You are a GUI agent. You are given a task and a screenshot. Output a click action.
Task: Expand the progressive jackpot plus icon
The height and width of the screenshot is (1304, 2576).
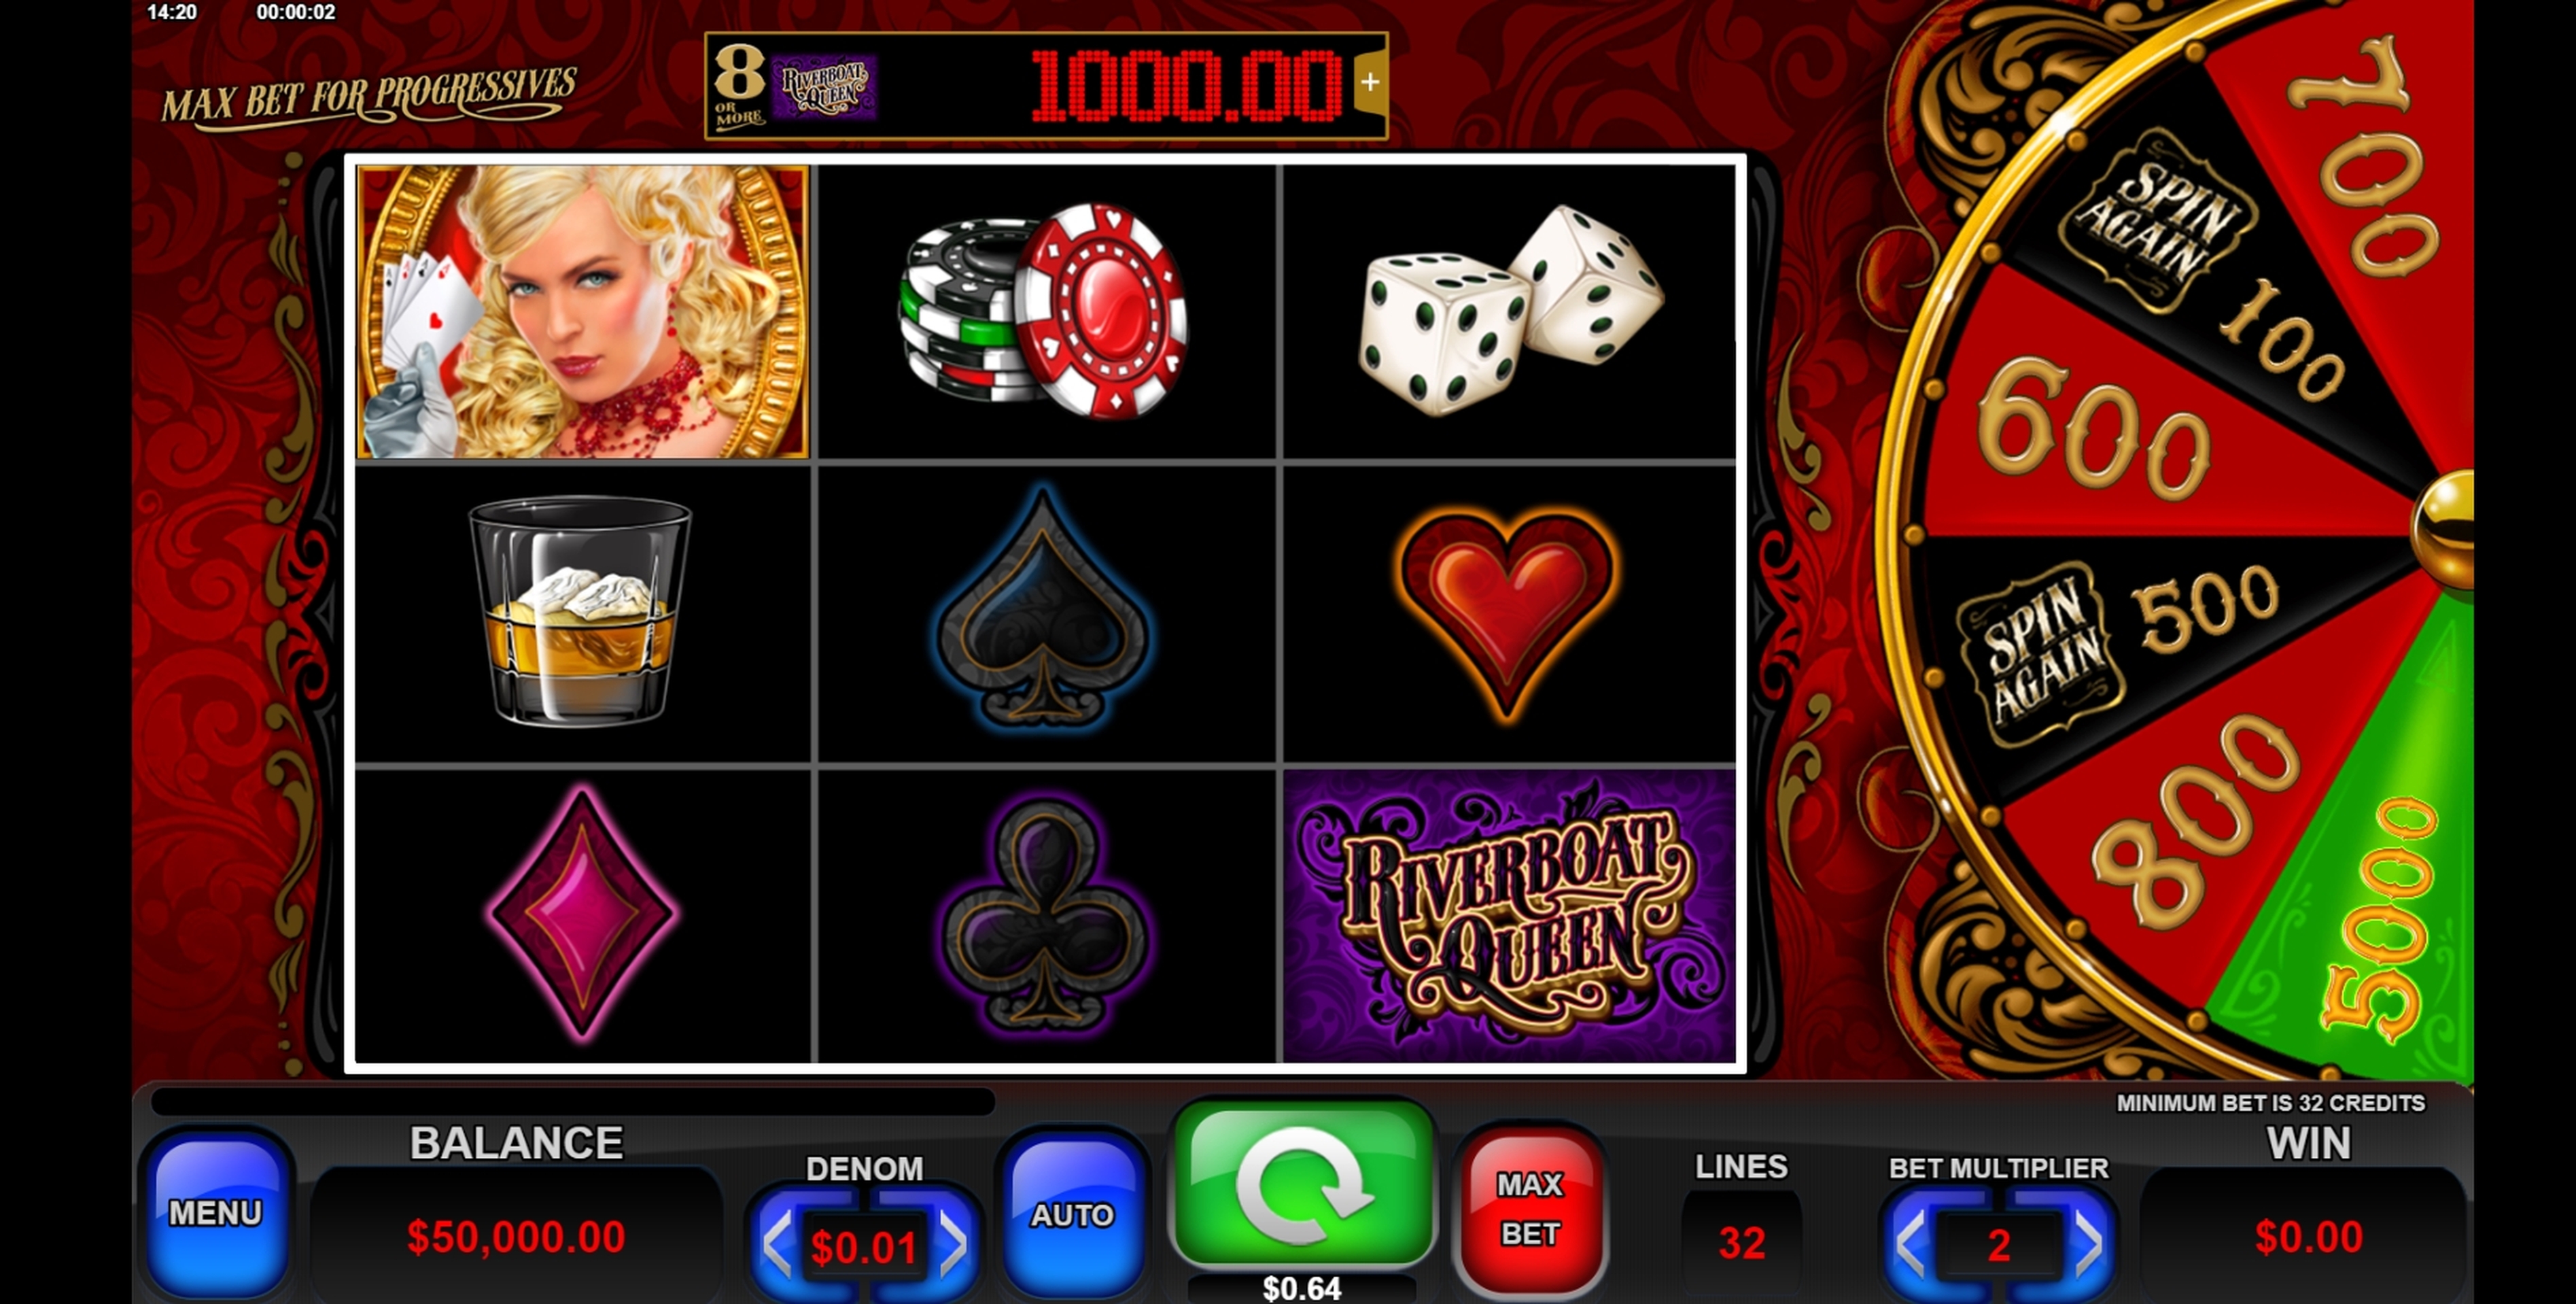(1370, 82)
